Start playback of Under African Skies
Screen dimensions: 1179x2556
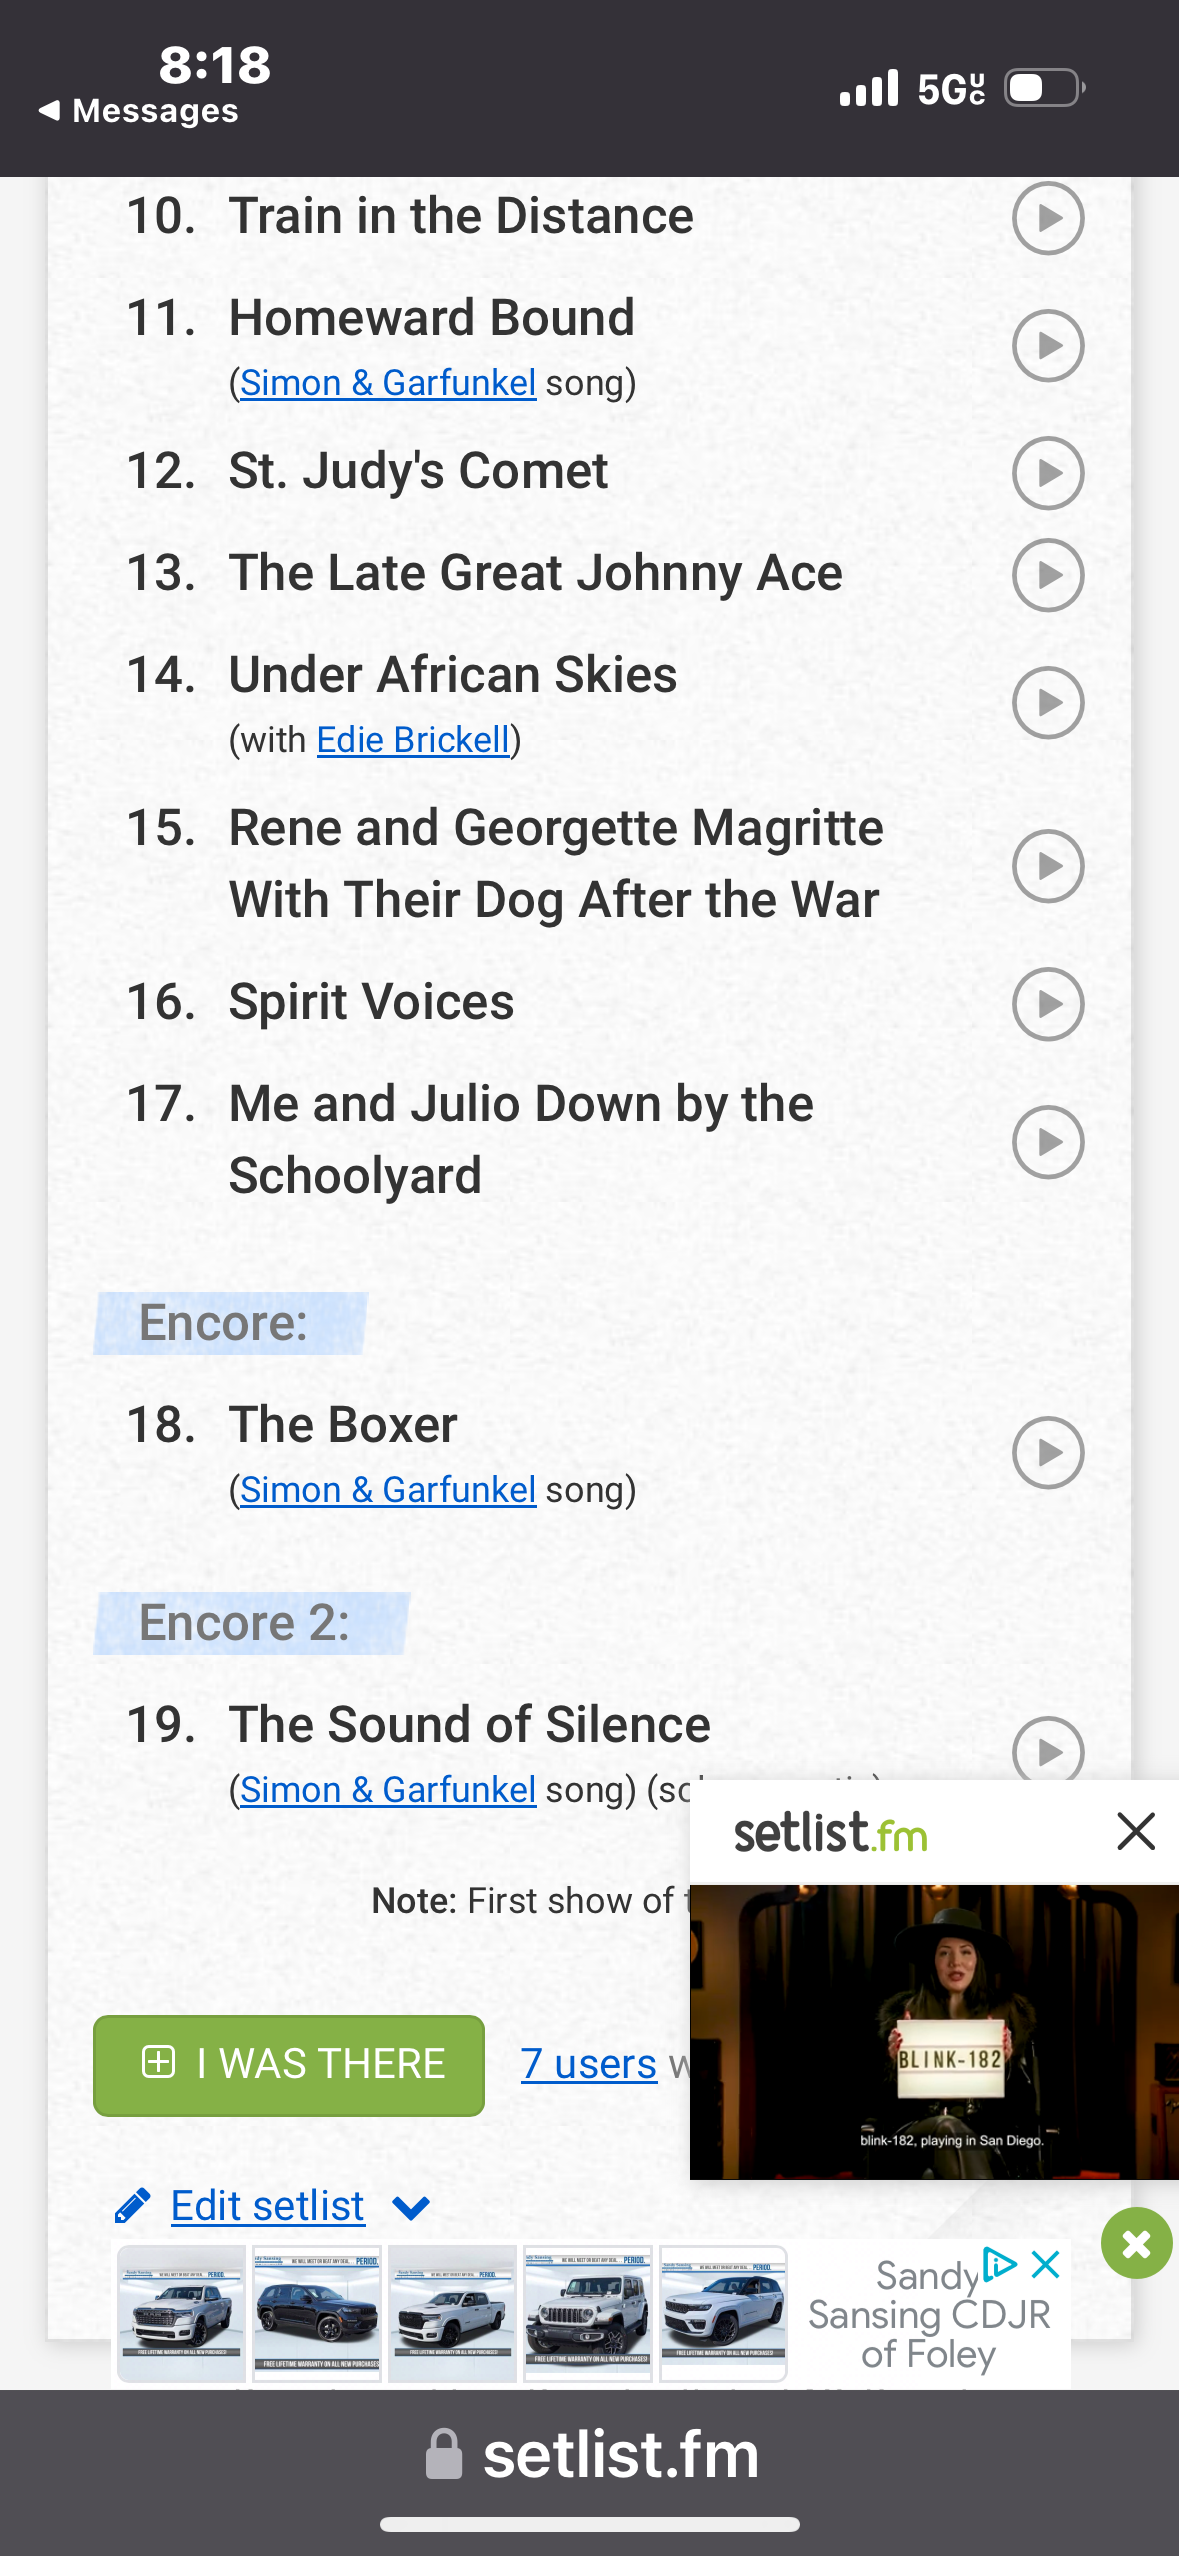point(1047,703)
